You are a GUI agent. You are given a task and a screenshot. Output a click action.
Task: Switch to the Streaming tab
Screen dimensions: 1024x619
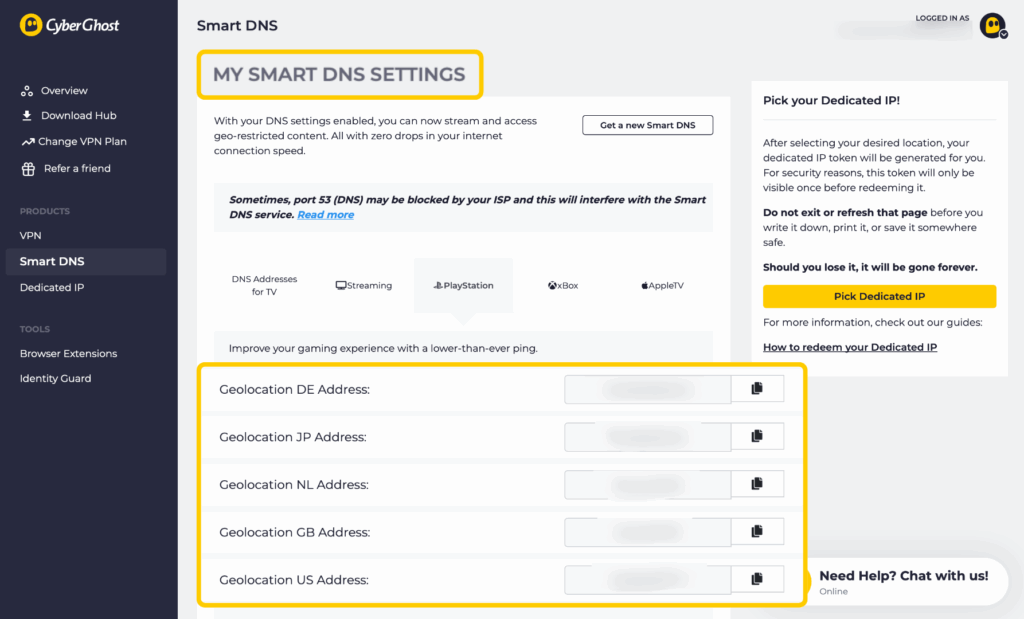coord(364,286)
